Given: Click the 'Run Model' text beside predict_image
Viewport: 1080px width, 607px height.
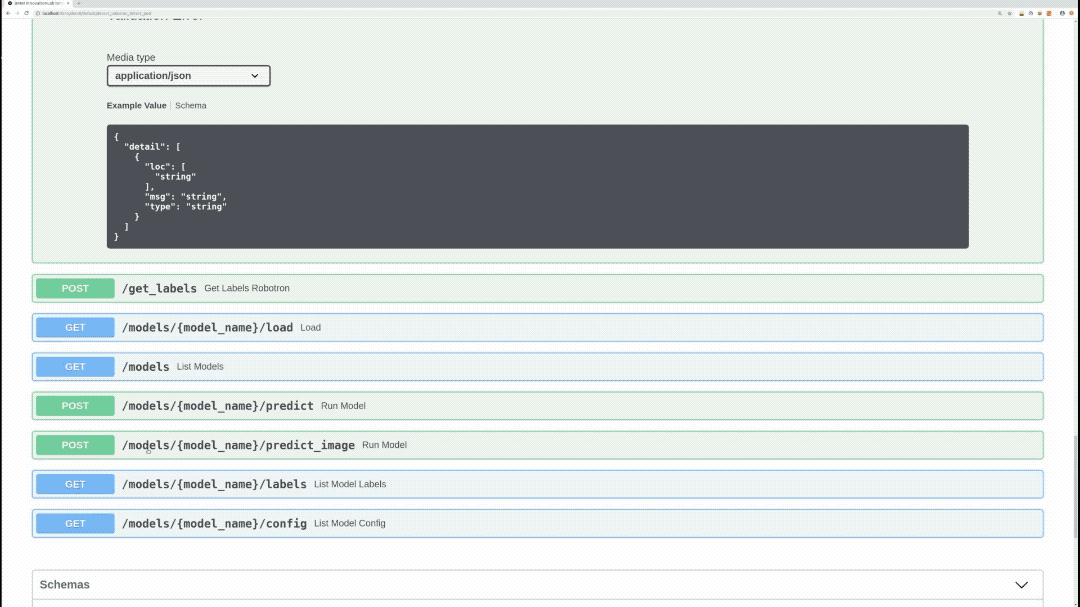Looking at the screenshot, I should click(x=384, y=445).
